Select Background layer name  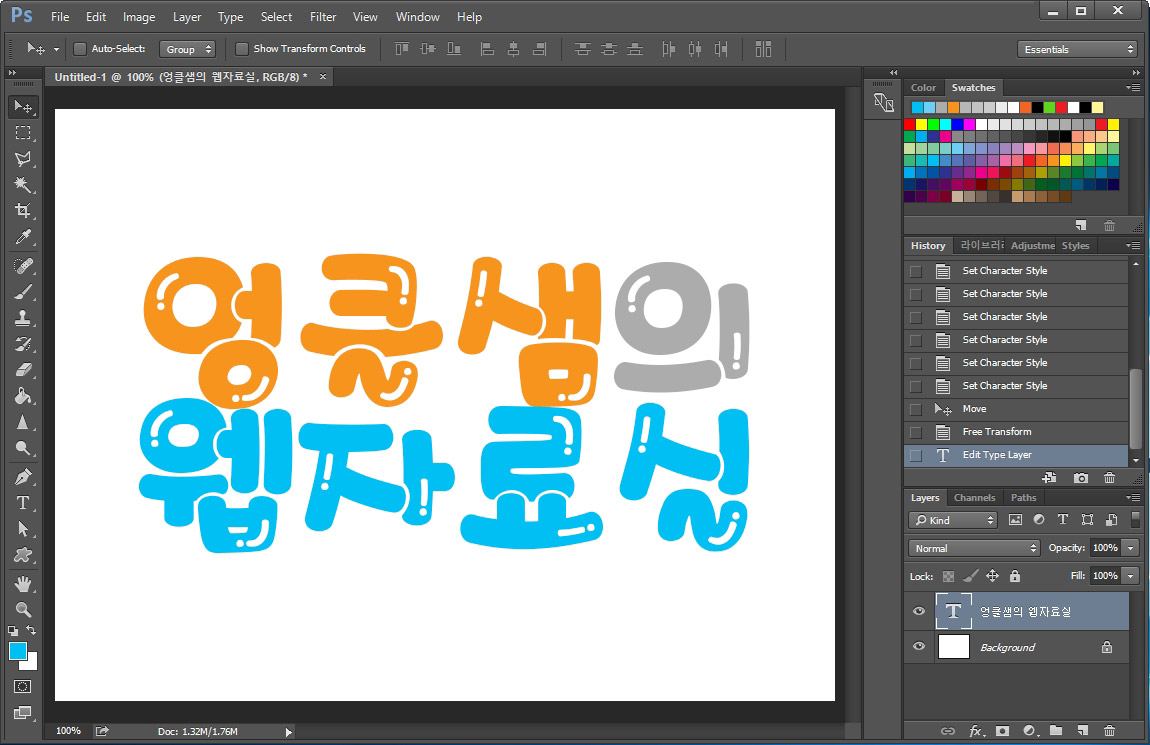1007,647
